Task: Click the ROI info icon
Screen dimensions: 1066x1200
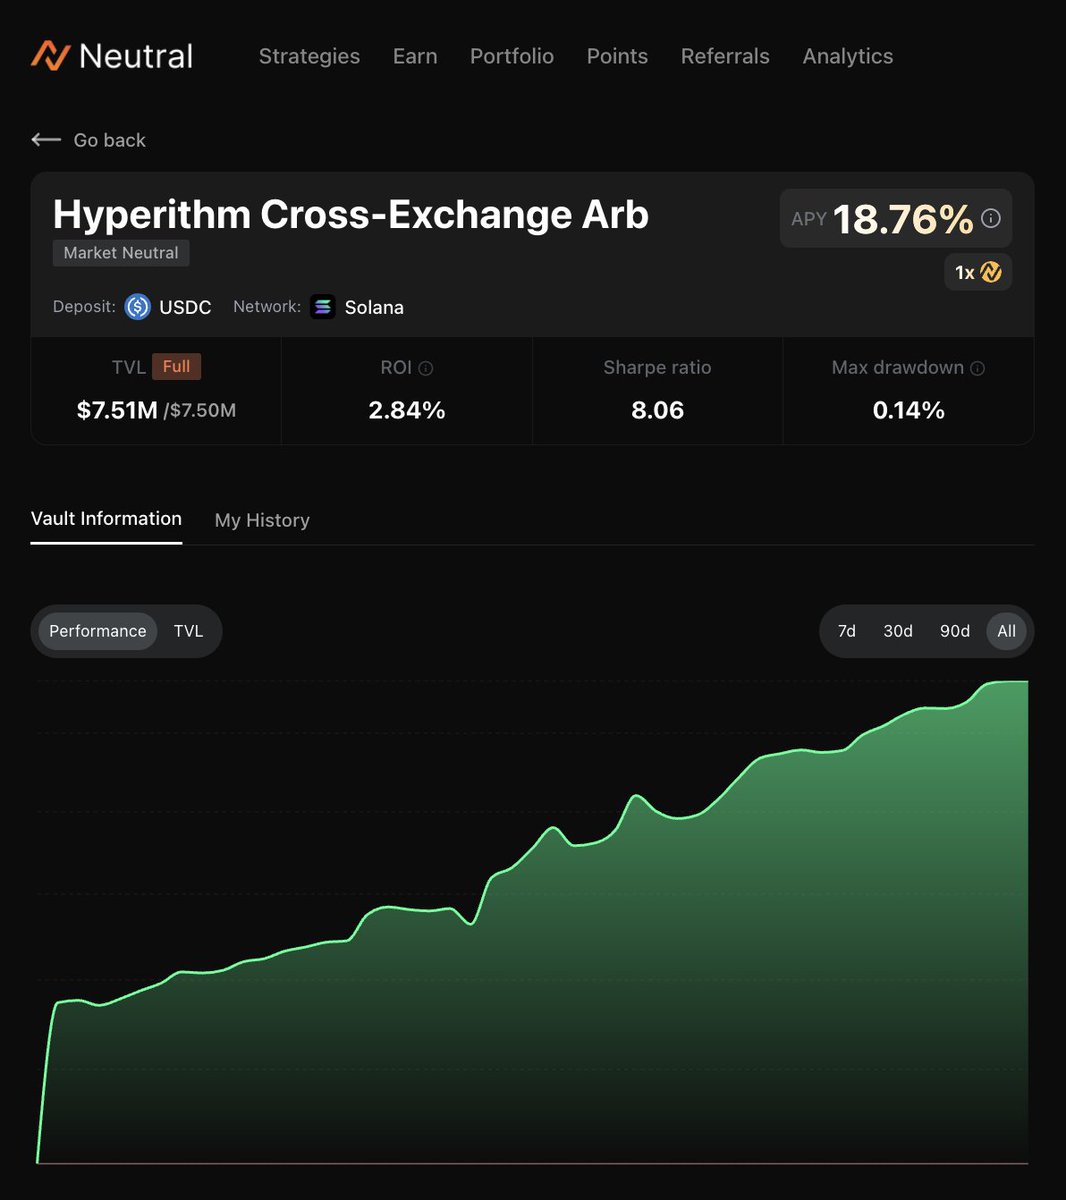Action: click(x=426, y=368)
